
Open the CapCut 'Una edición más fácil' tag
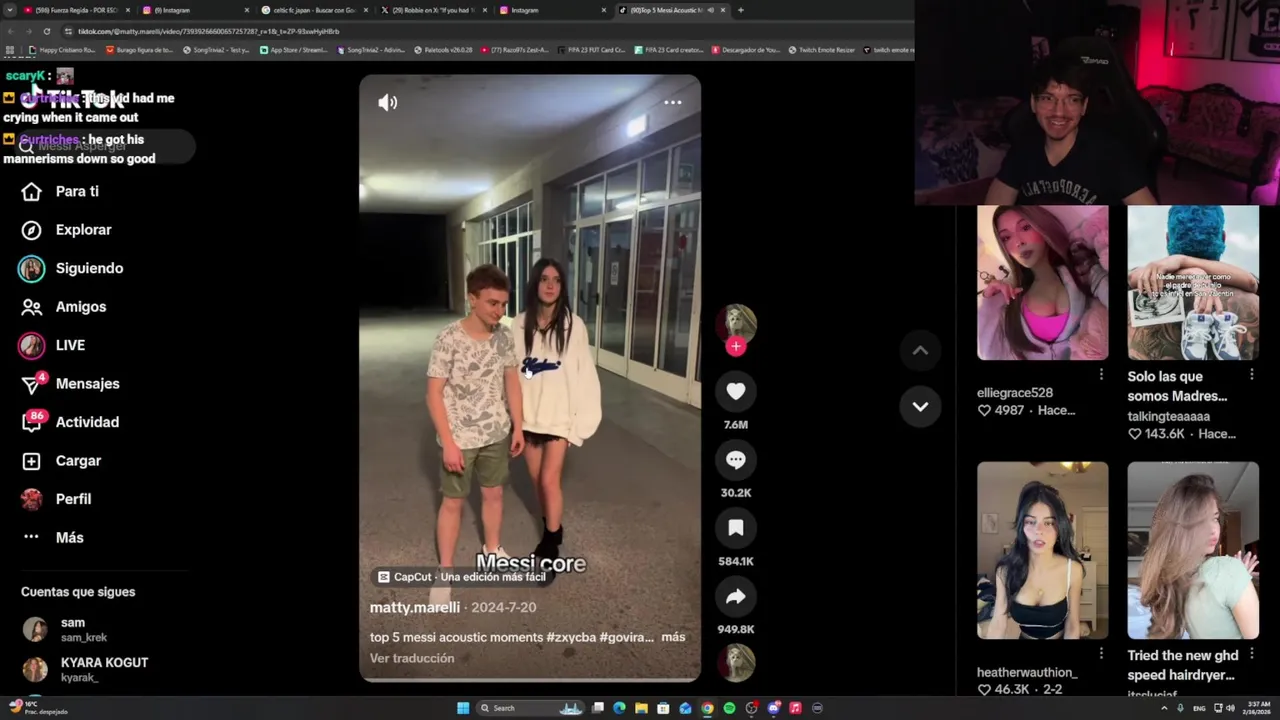tap(462, 577)
